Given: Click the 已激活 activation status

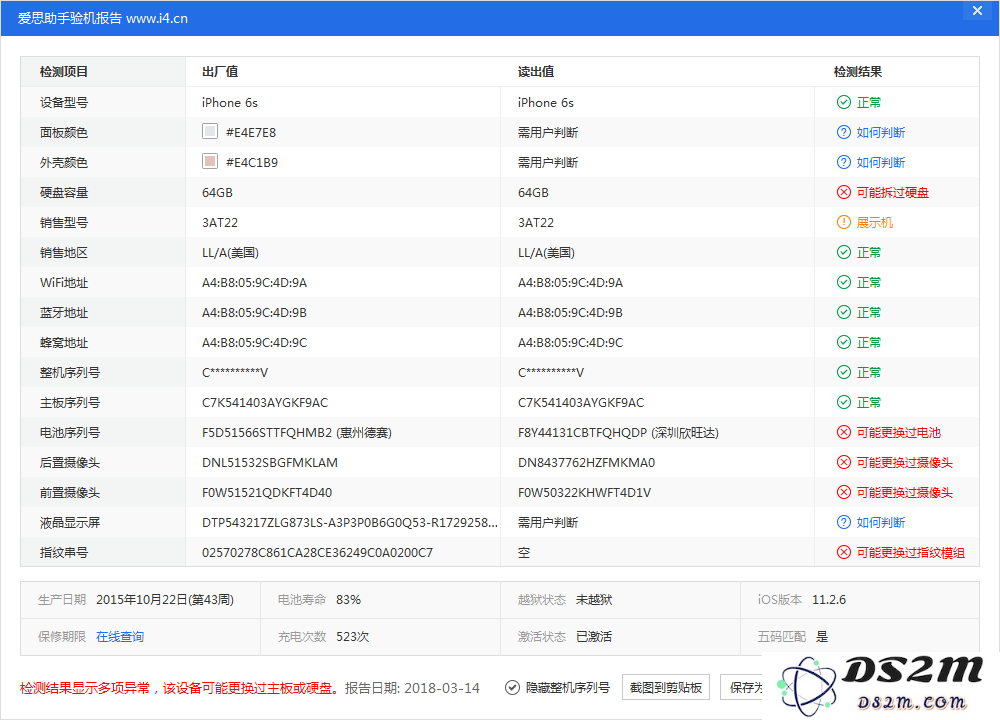Looking at the screenshot, I should pos(594,636).
